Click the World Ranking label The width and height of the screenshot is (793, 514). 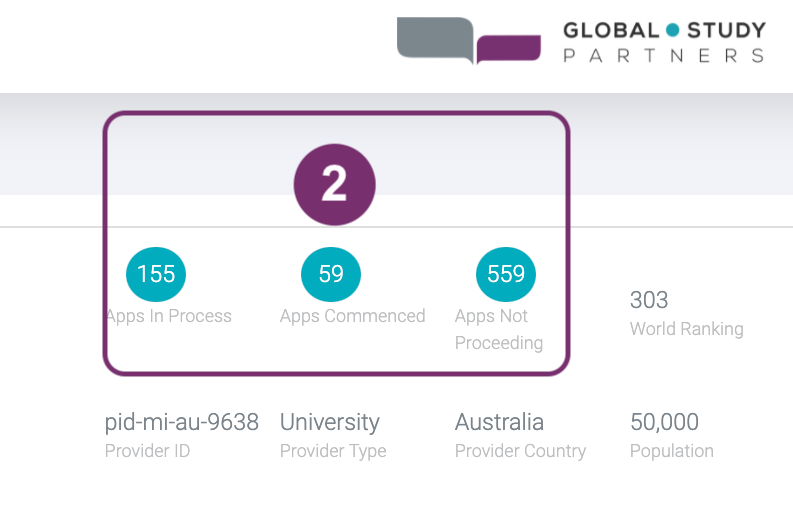pos(686,328)
